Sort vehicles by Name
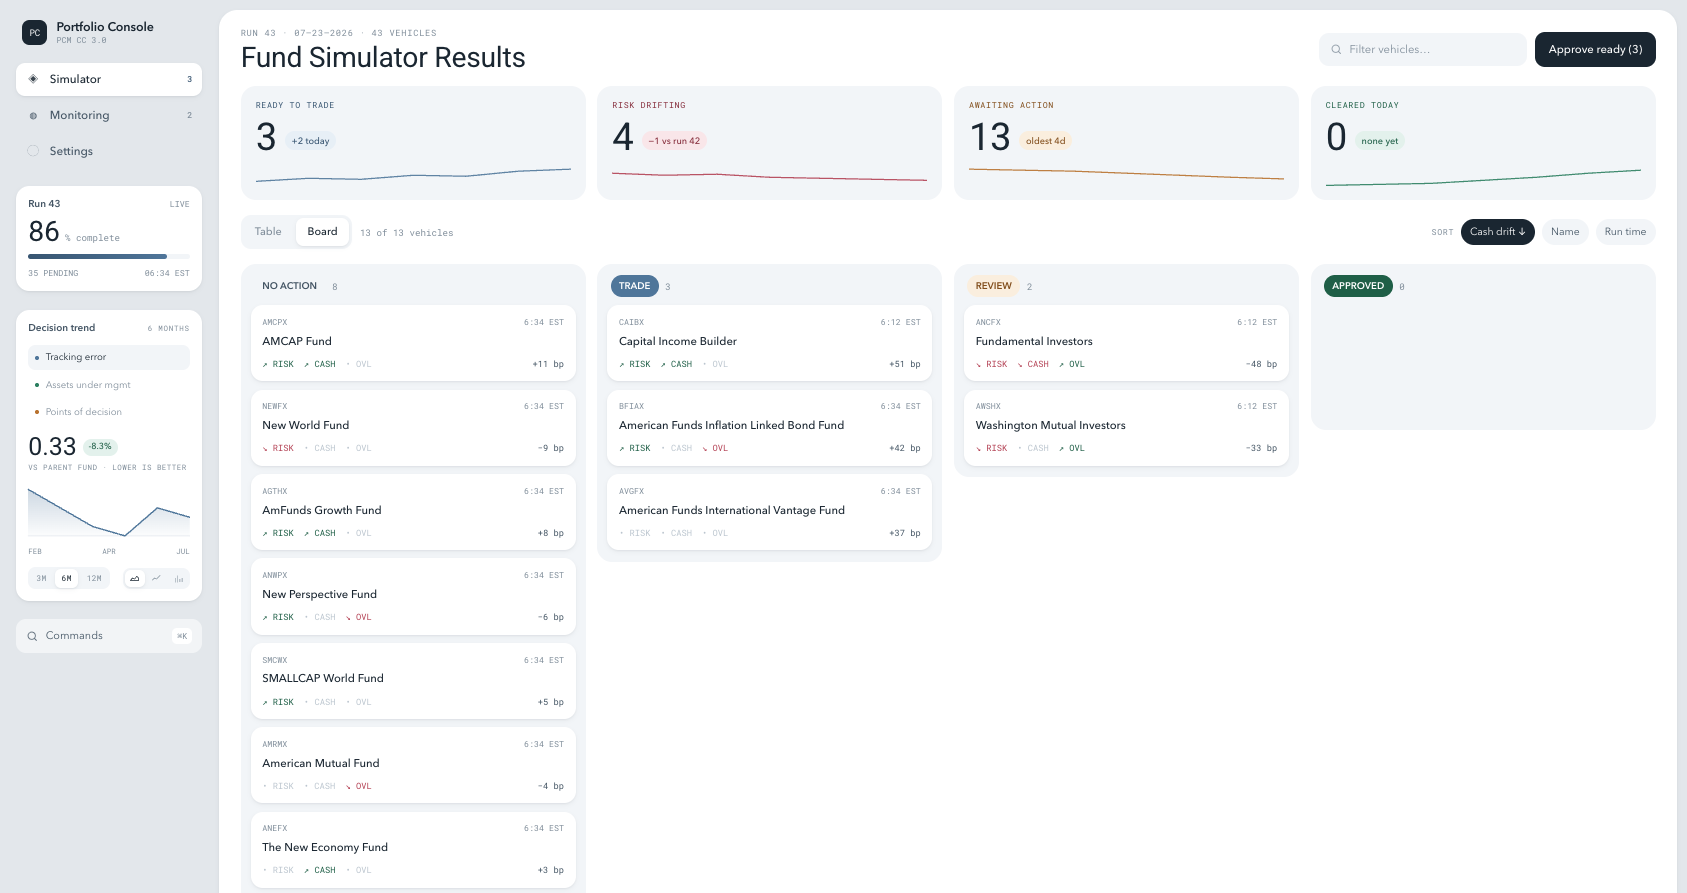 (1565, 232)
